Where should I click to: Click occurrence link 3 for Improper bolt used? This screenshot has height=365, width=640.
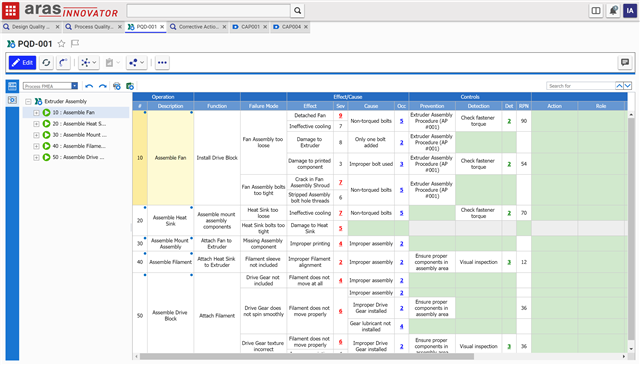[x=402, y=164]
